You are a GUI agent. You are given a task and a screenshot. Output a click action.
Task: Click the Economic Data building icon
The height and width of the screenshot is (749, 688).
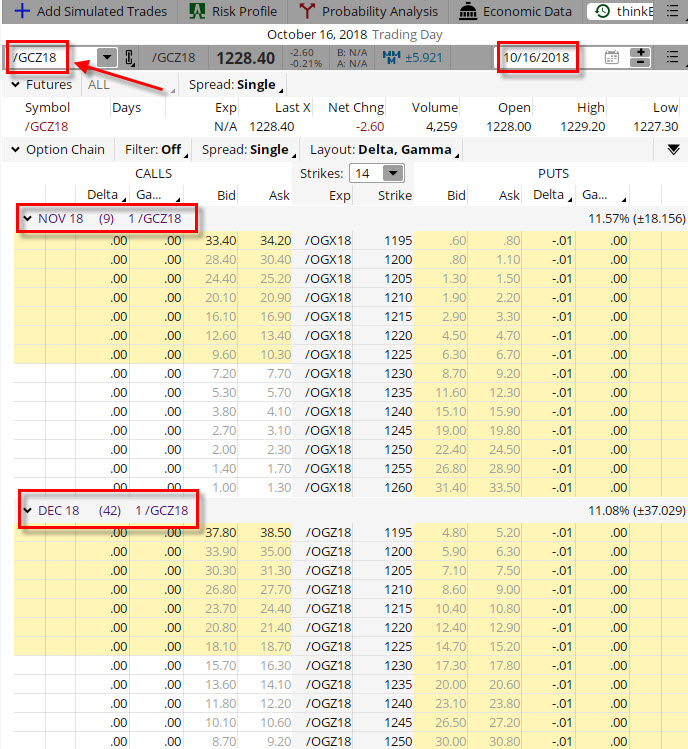point(468,12)
